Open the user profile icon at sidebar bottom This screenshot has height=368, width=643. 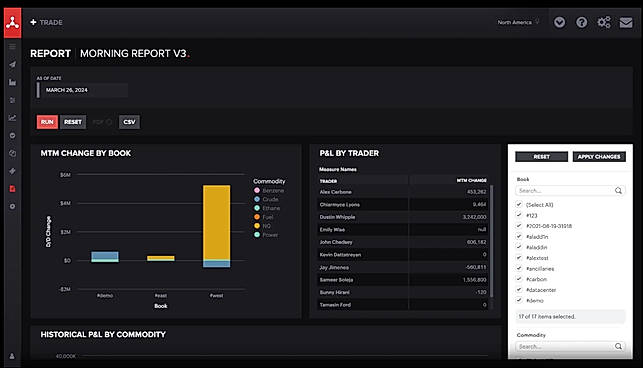pos(12,356)
